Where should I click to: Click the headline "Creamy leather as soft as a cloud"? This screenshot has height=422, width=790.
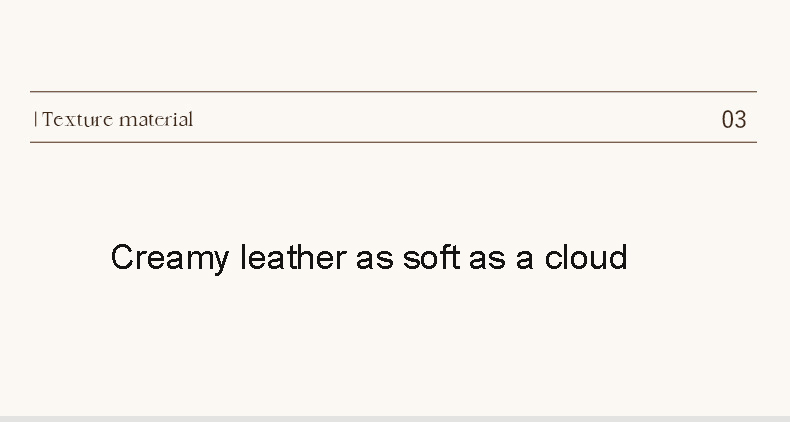369,258
